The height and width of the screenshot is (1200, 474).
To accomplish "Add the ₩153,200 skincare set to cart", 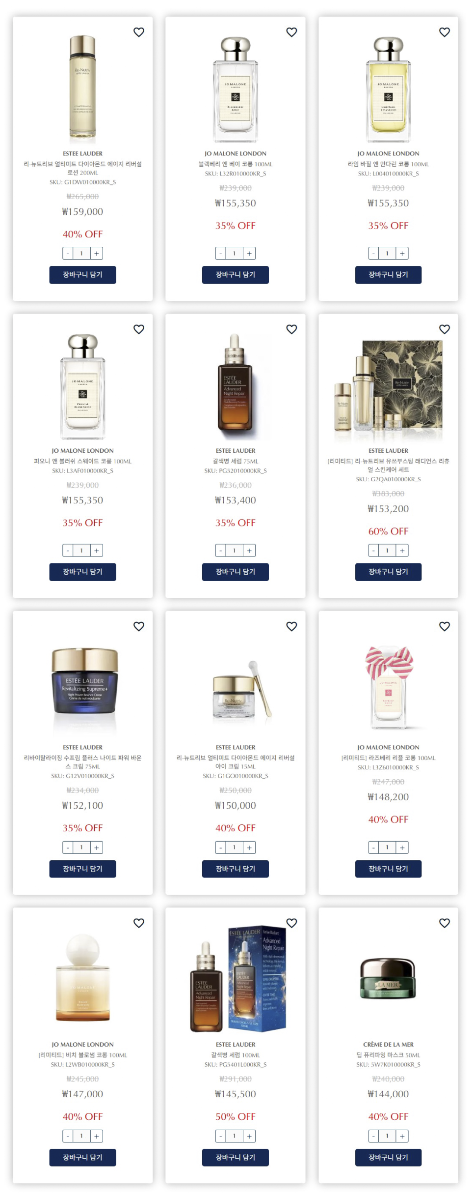I will 388,572.
